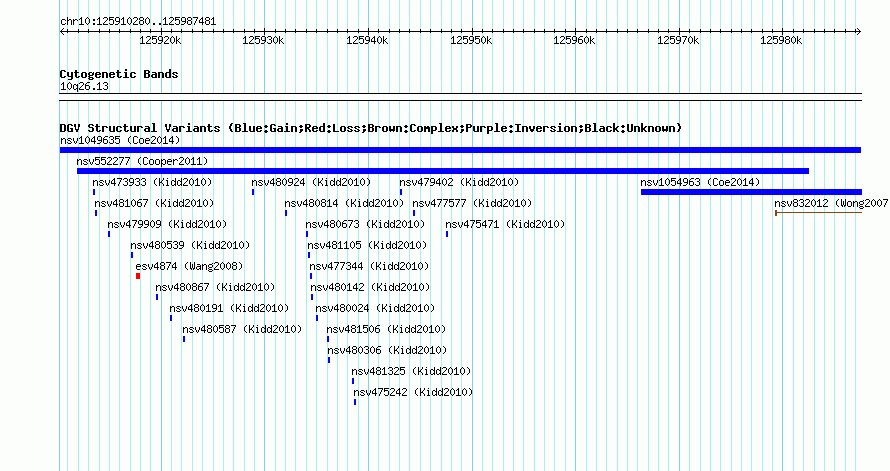This screenshot has width=890, height=471.
Task: Click blue marker under nsv480191
Action: tap(171, 318)
